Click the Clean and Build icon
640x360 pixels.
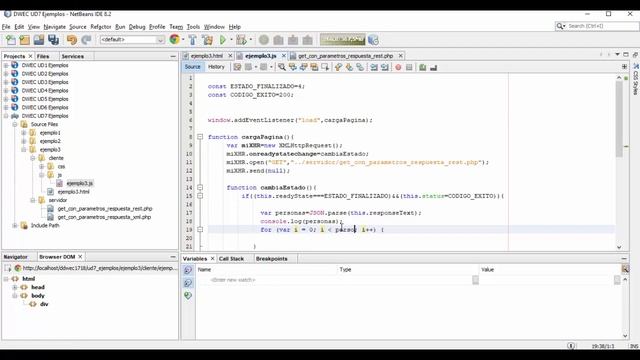[x=207, y=40]
